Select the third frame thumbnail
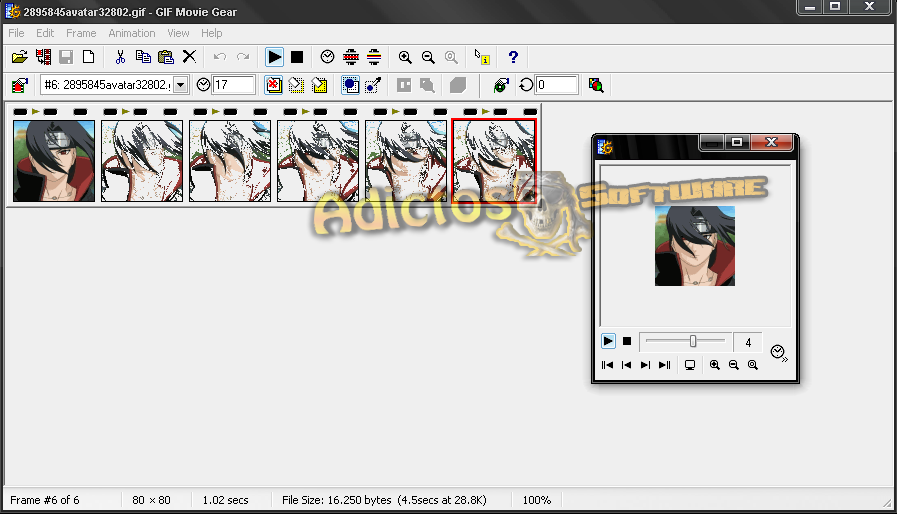 (x=230, y=161)
